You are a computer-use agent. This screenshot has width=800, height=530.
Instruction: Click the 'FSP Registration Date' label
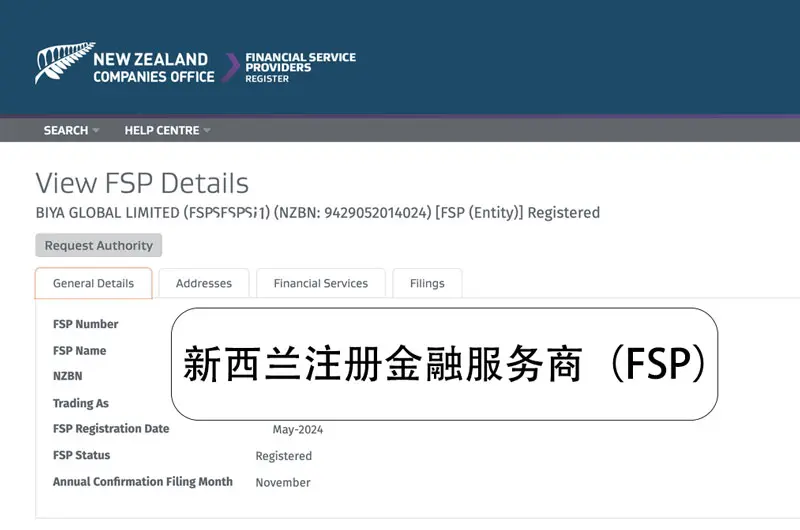click(x=111, y=428)
